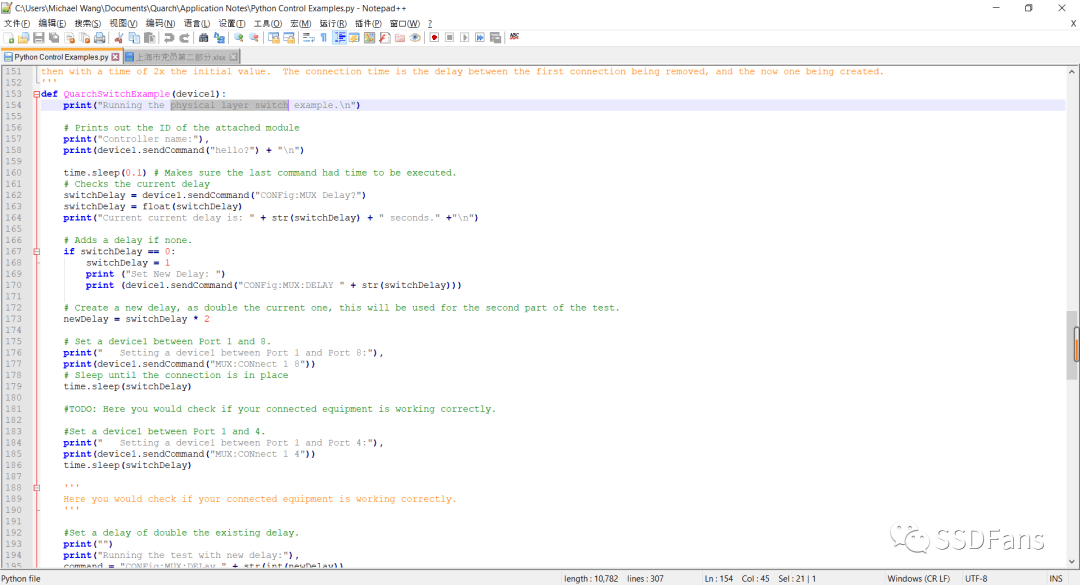Close the Python Control Examples.py tab

[115, 57]
